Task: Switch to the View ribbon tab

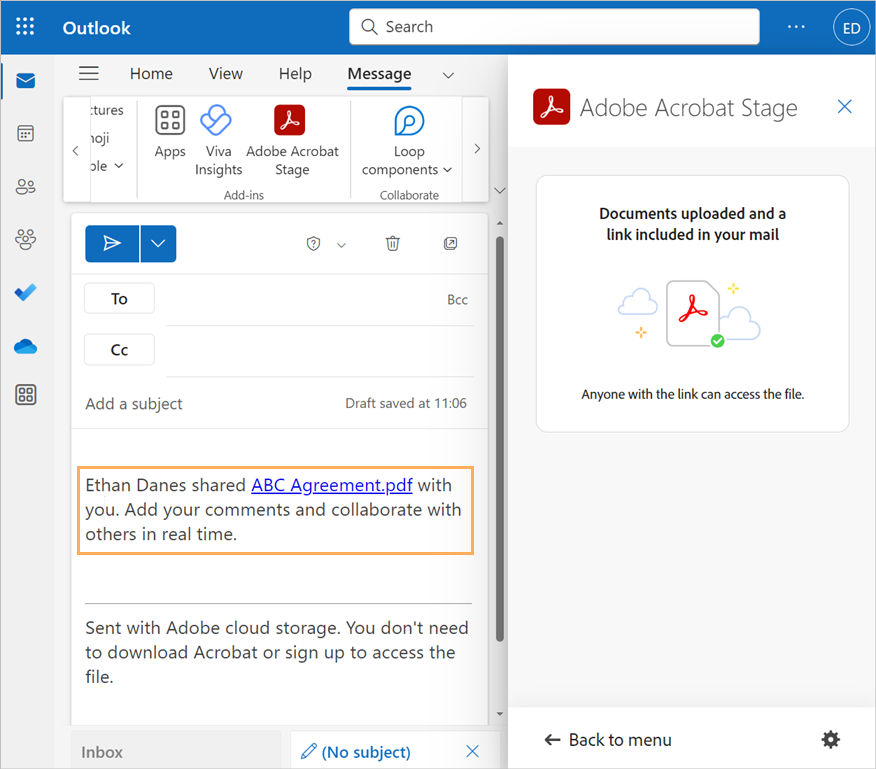Action: pyautogui.click(x=225, y=73)
